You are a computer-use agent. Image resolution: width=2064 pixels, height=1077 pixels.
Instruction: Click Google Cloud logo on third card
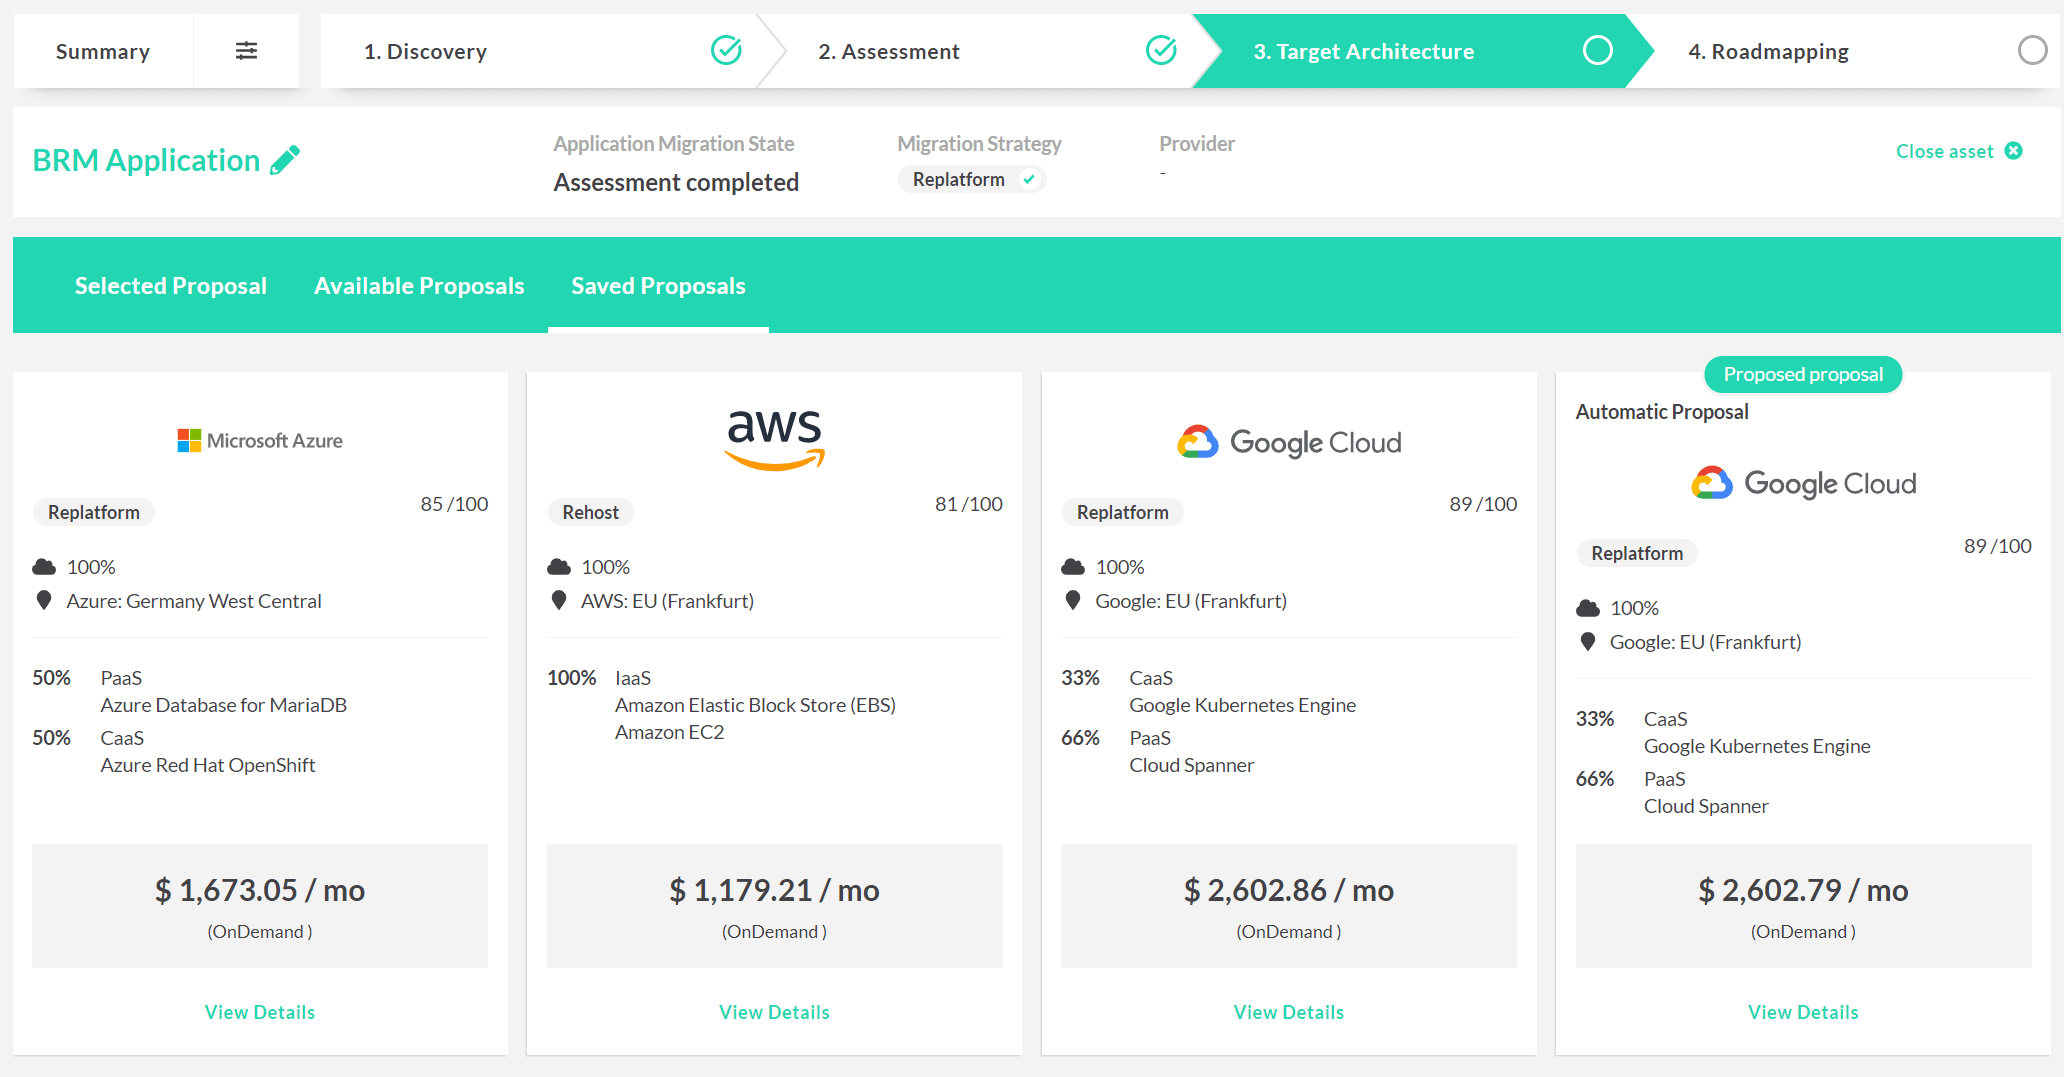pyautogui.click(x=1289, y=442)
